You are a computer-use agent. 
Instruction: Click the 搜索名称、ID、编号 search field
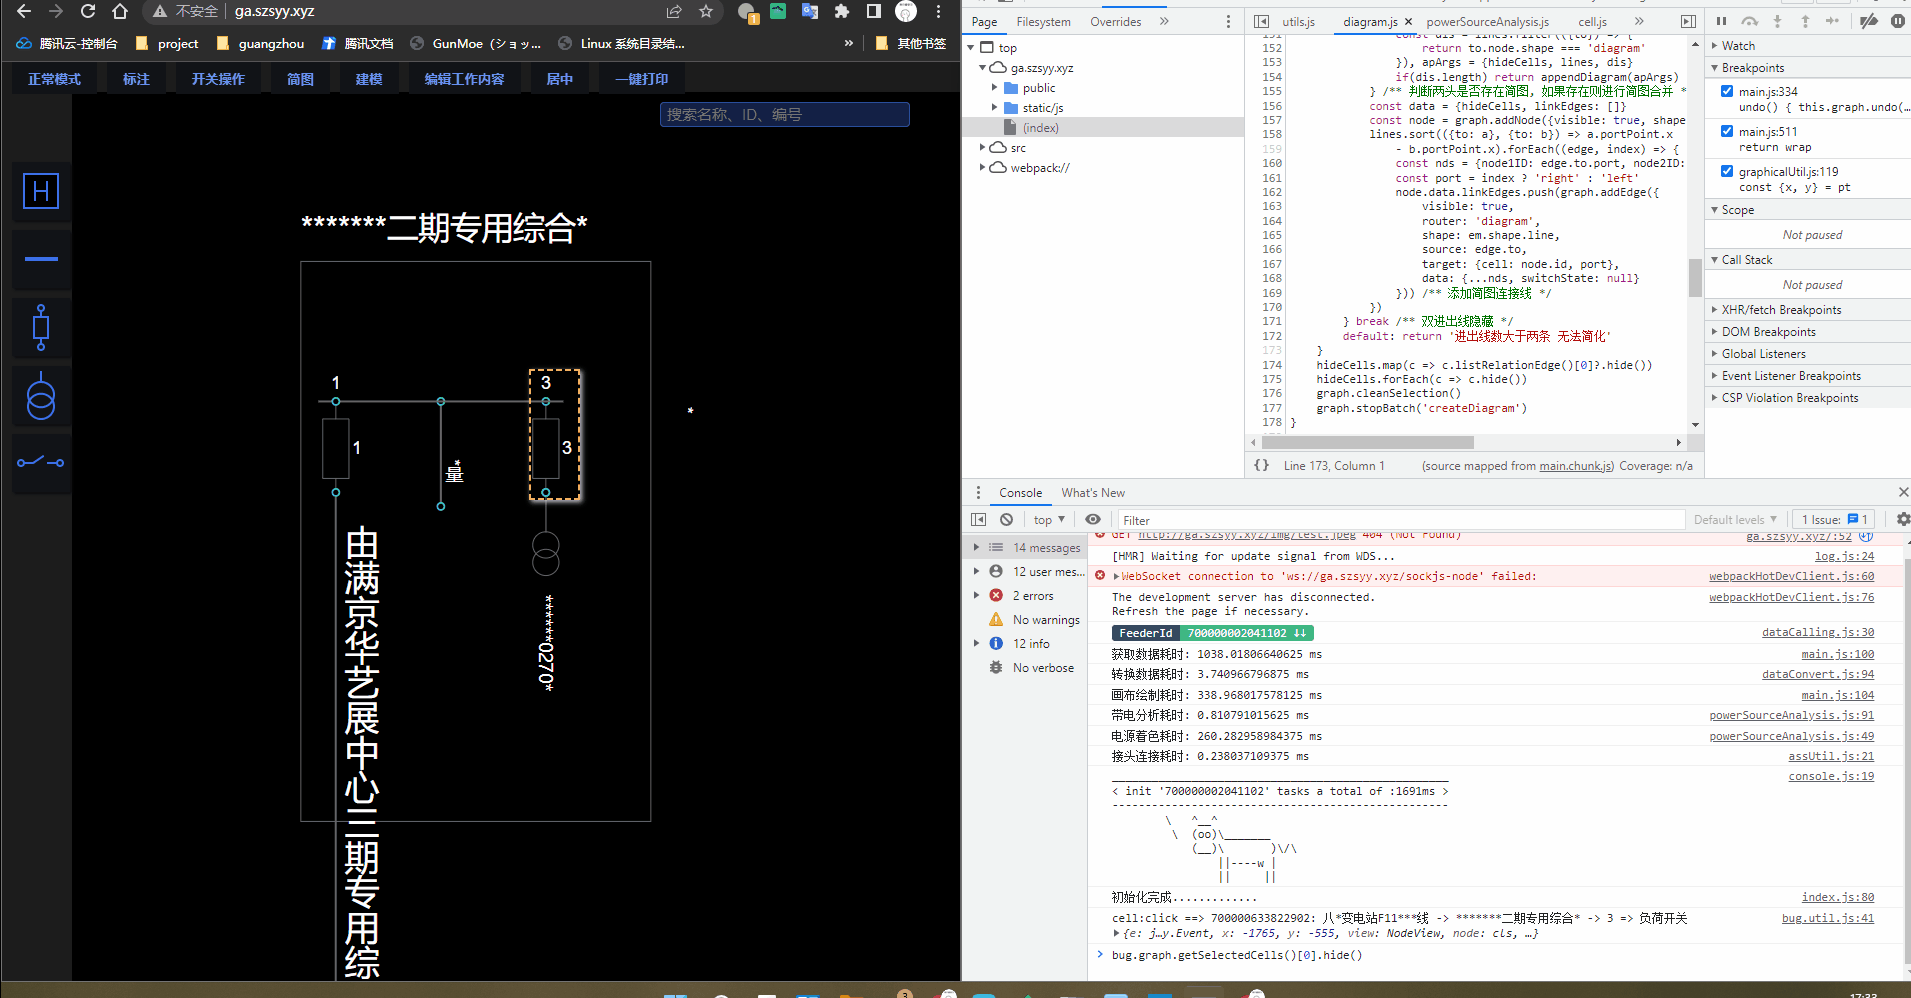pyautogui.click(x=784, y=114)
